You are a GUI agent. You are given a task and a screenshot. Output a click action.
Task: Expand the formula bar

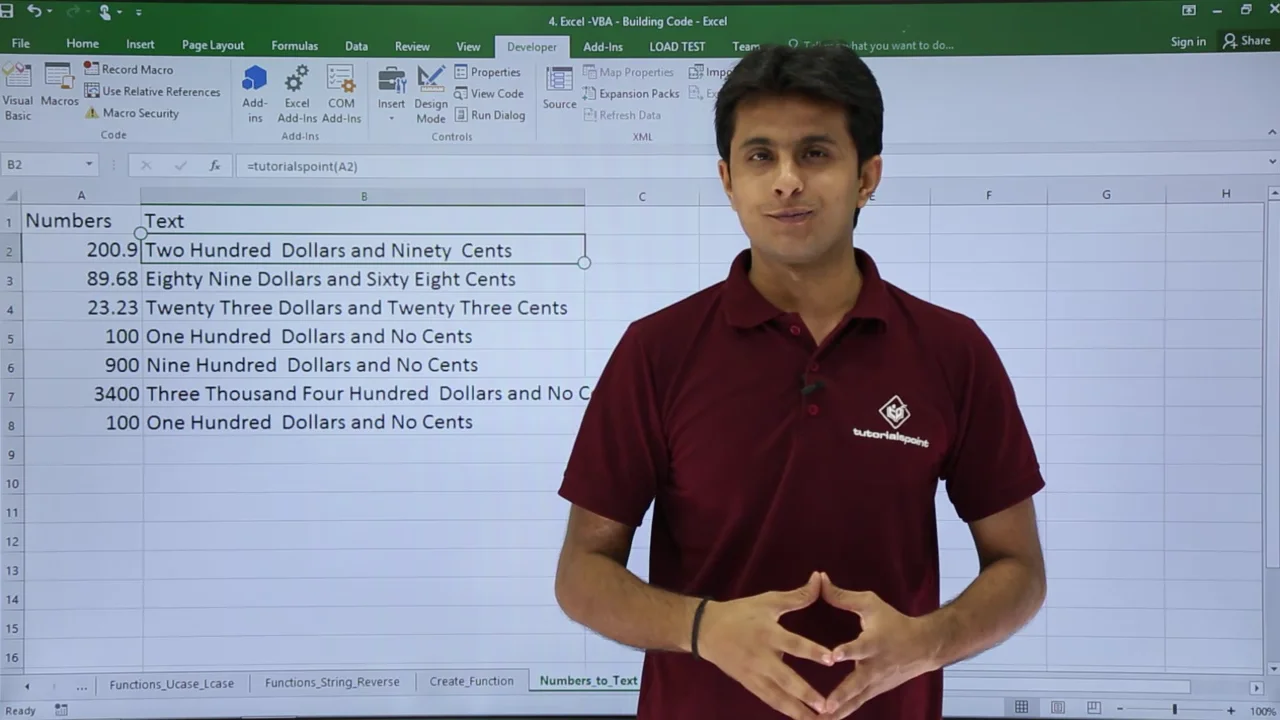click(1272, 162)
